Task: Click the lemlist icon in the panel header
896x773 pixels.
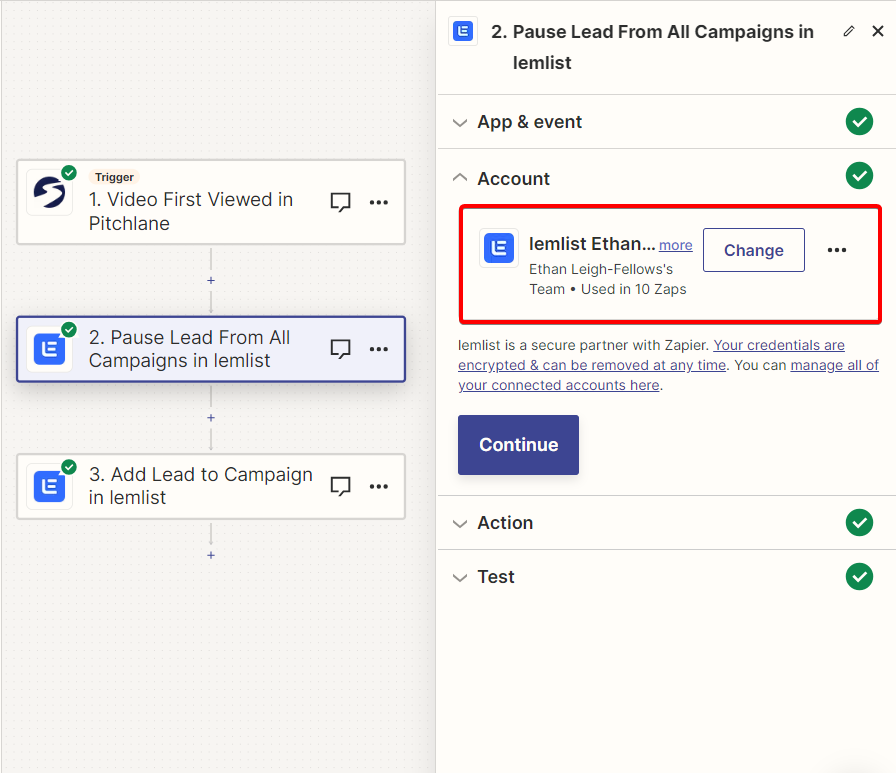Action: (x=463, y=31)
